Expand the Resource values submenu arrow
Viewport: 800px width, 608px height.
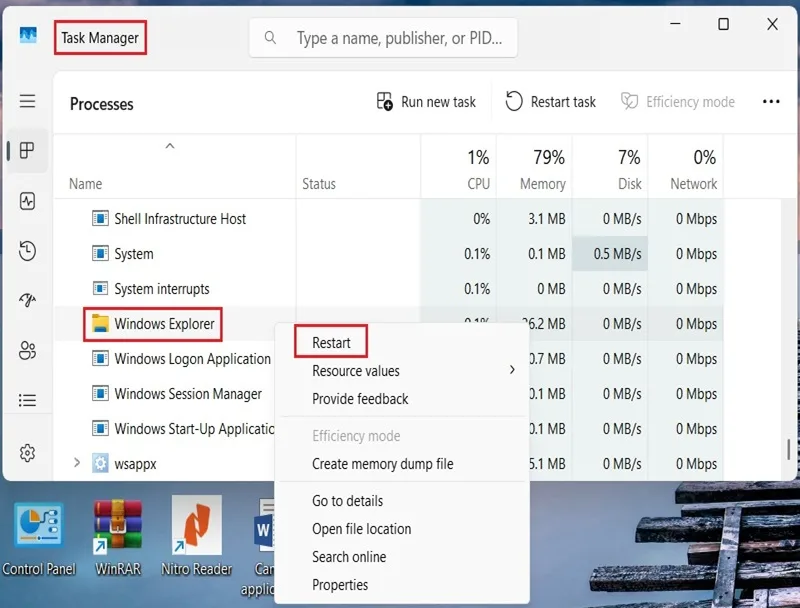[x=512, y=369]
